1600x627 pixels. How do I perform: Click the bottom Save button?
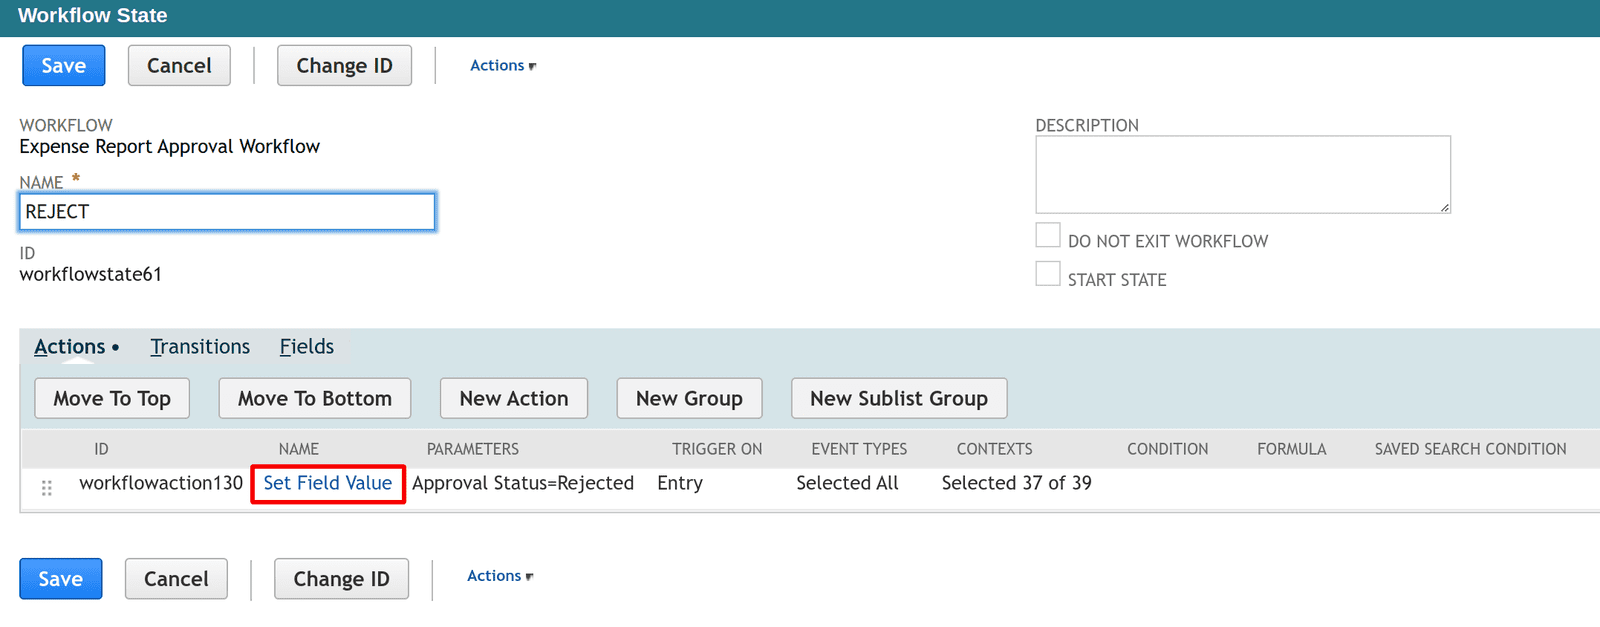[x=60, y=579]
